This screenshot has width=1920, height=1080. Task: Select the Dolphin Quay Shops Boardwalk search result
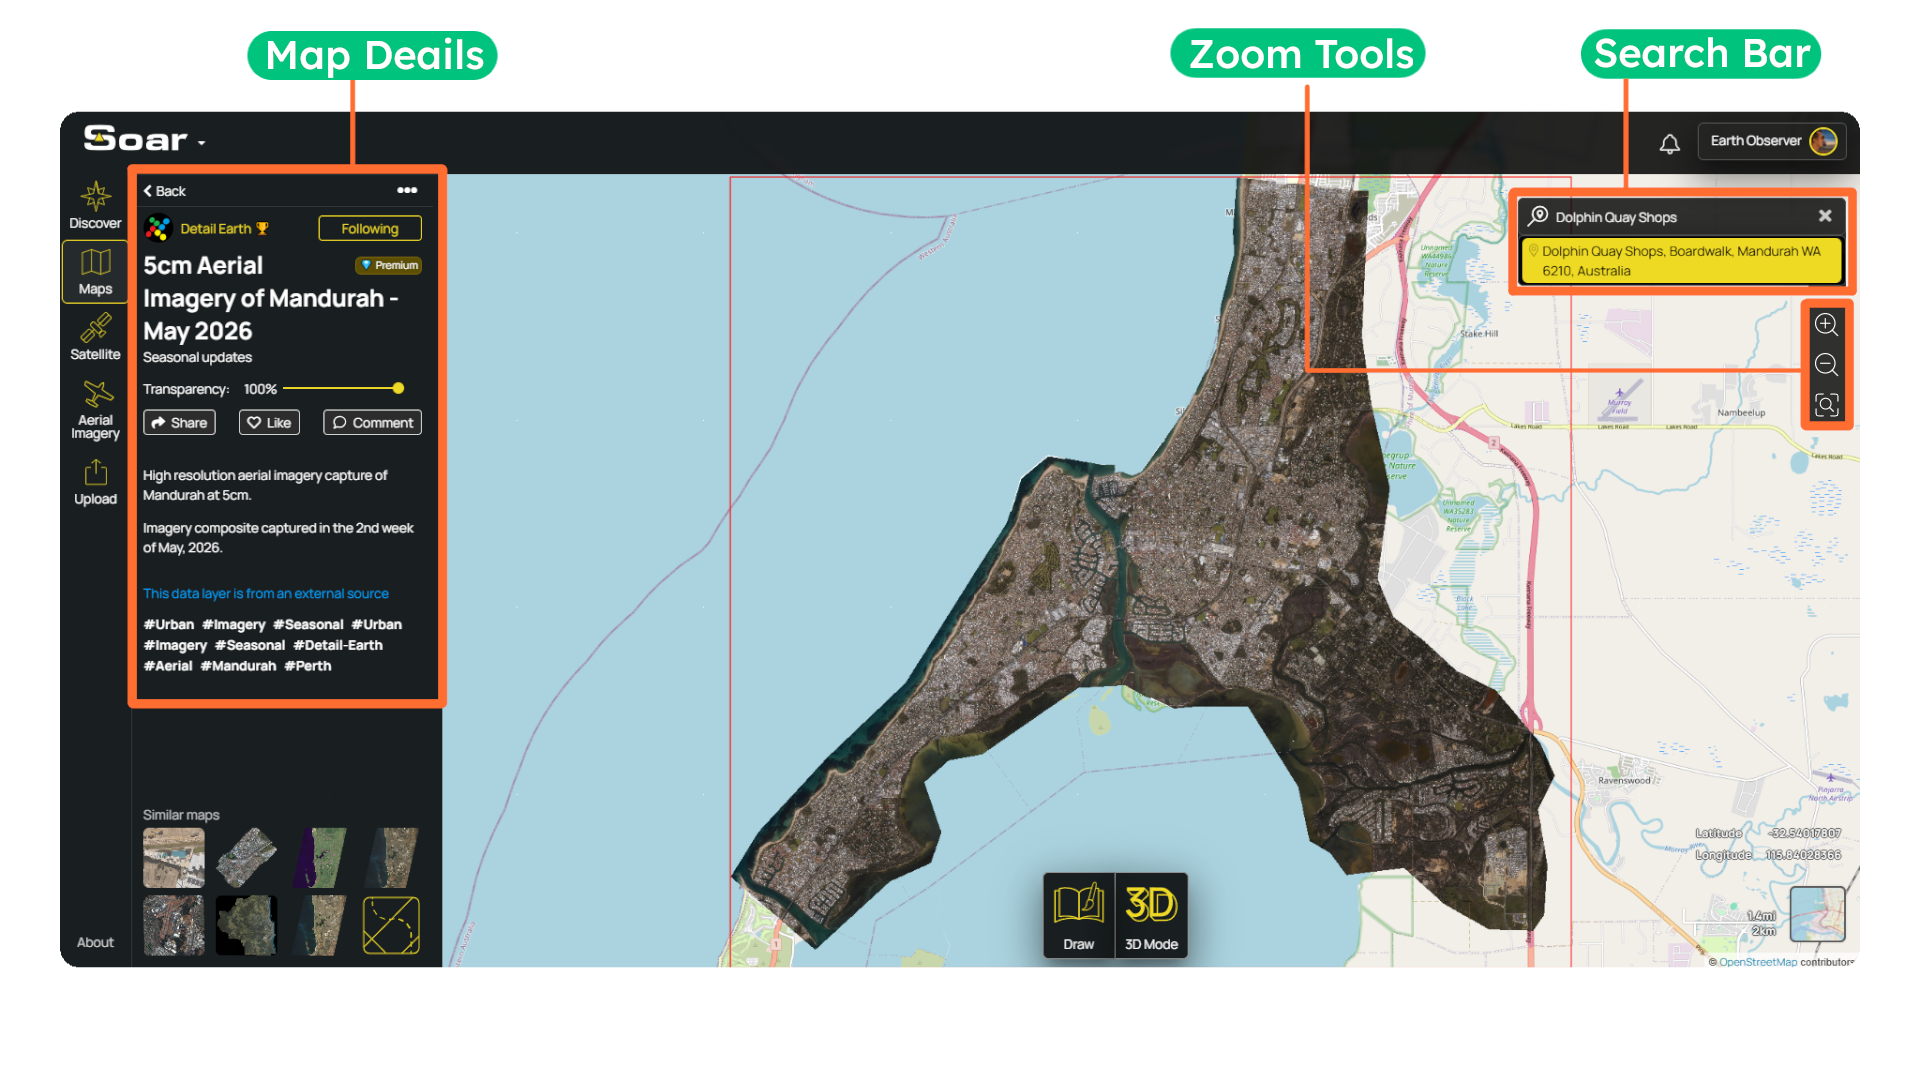(1681, 261)
